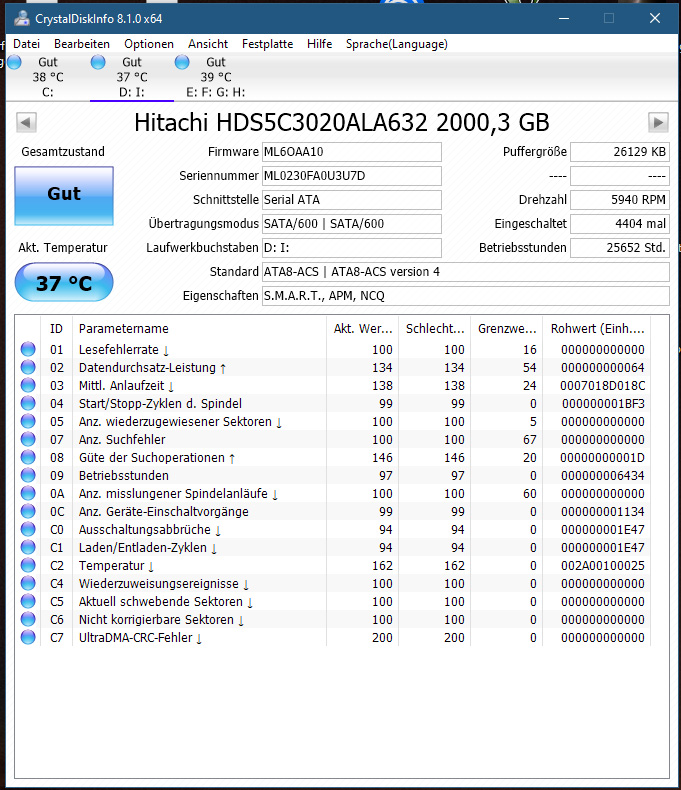This screenshot has height=790, width=681.
Task: Click the Standard field ATA8-ACS
Action: [465, 272]
